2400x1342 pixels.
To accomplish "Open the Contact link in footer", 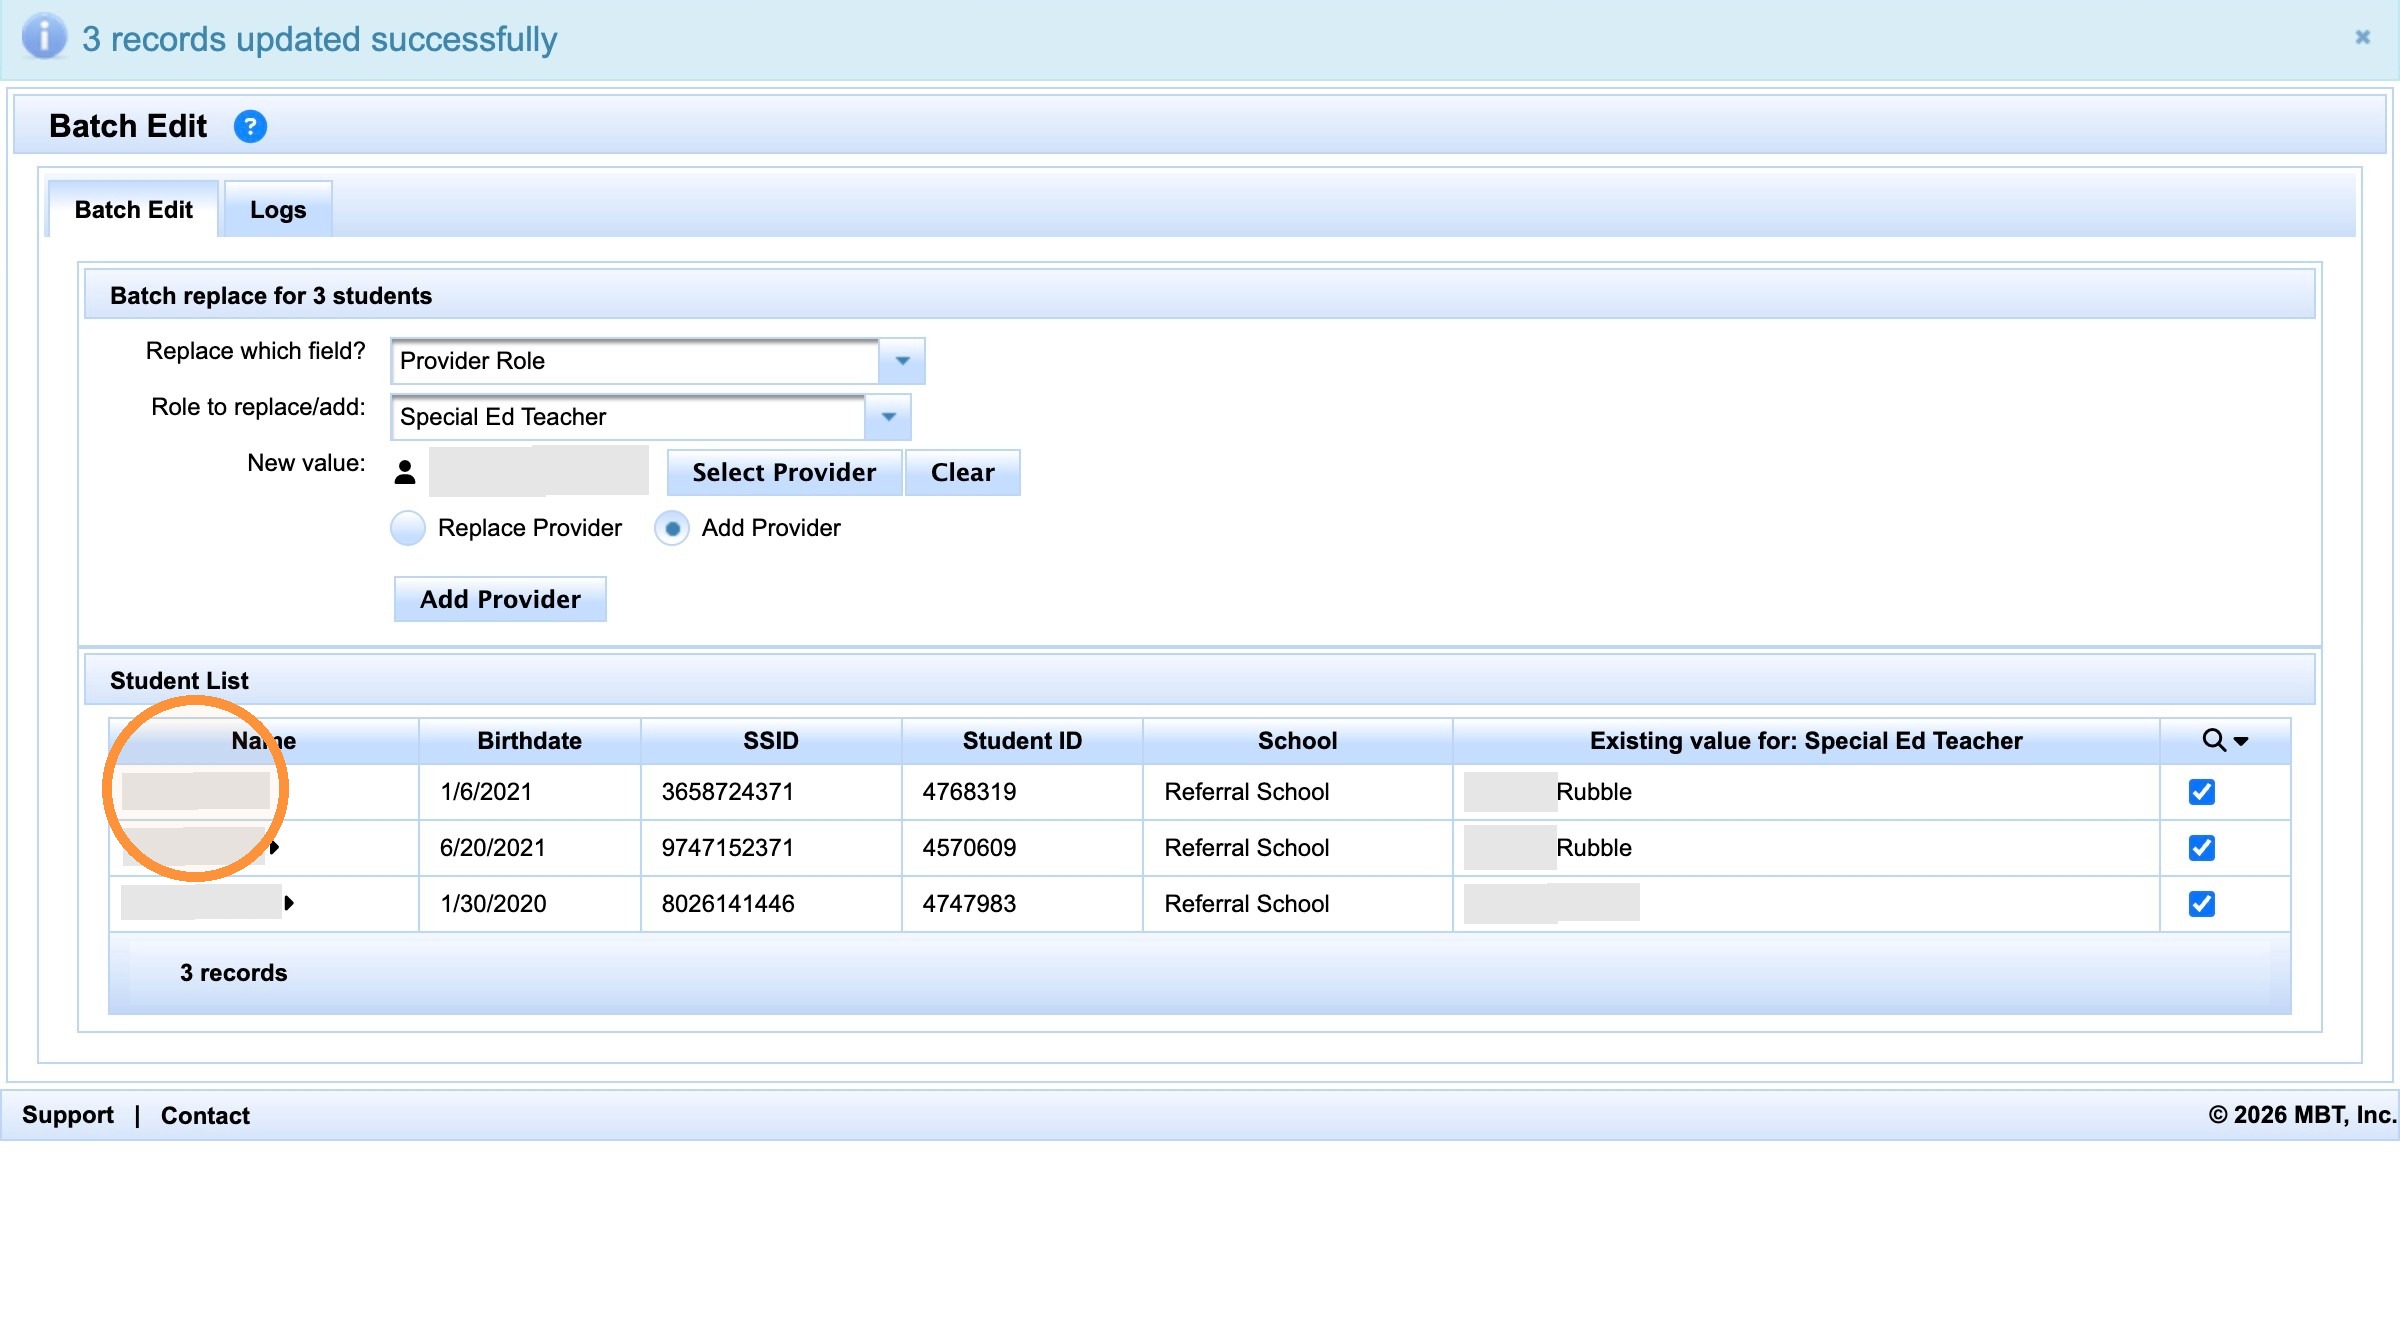I will pos(205,1115).
